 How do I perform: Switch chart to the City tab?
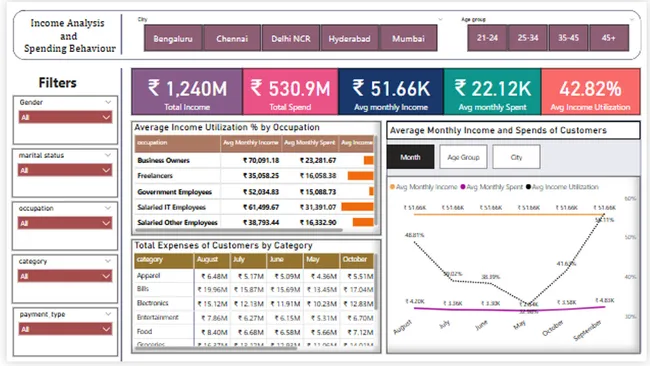(517, 157)
